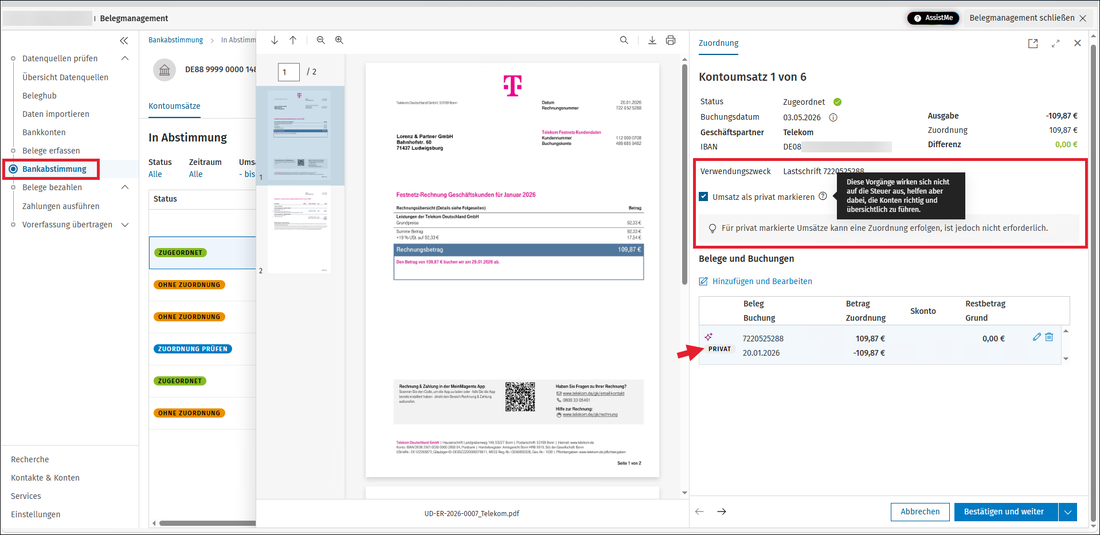Viewport: 1100px width, 535px height.
Task: Collapse Belege bezahlen section
Action: click(125, 187)
